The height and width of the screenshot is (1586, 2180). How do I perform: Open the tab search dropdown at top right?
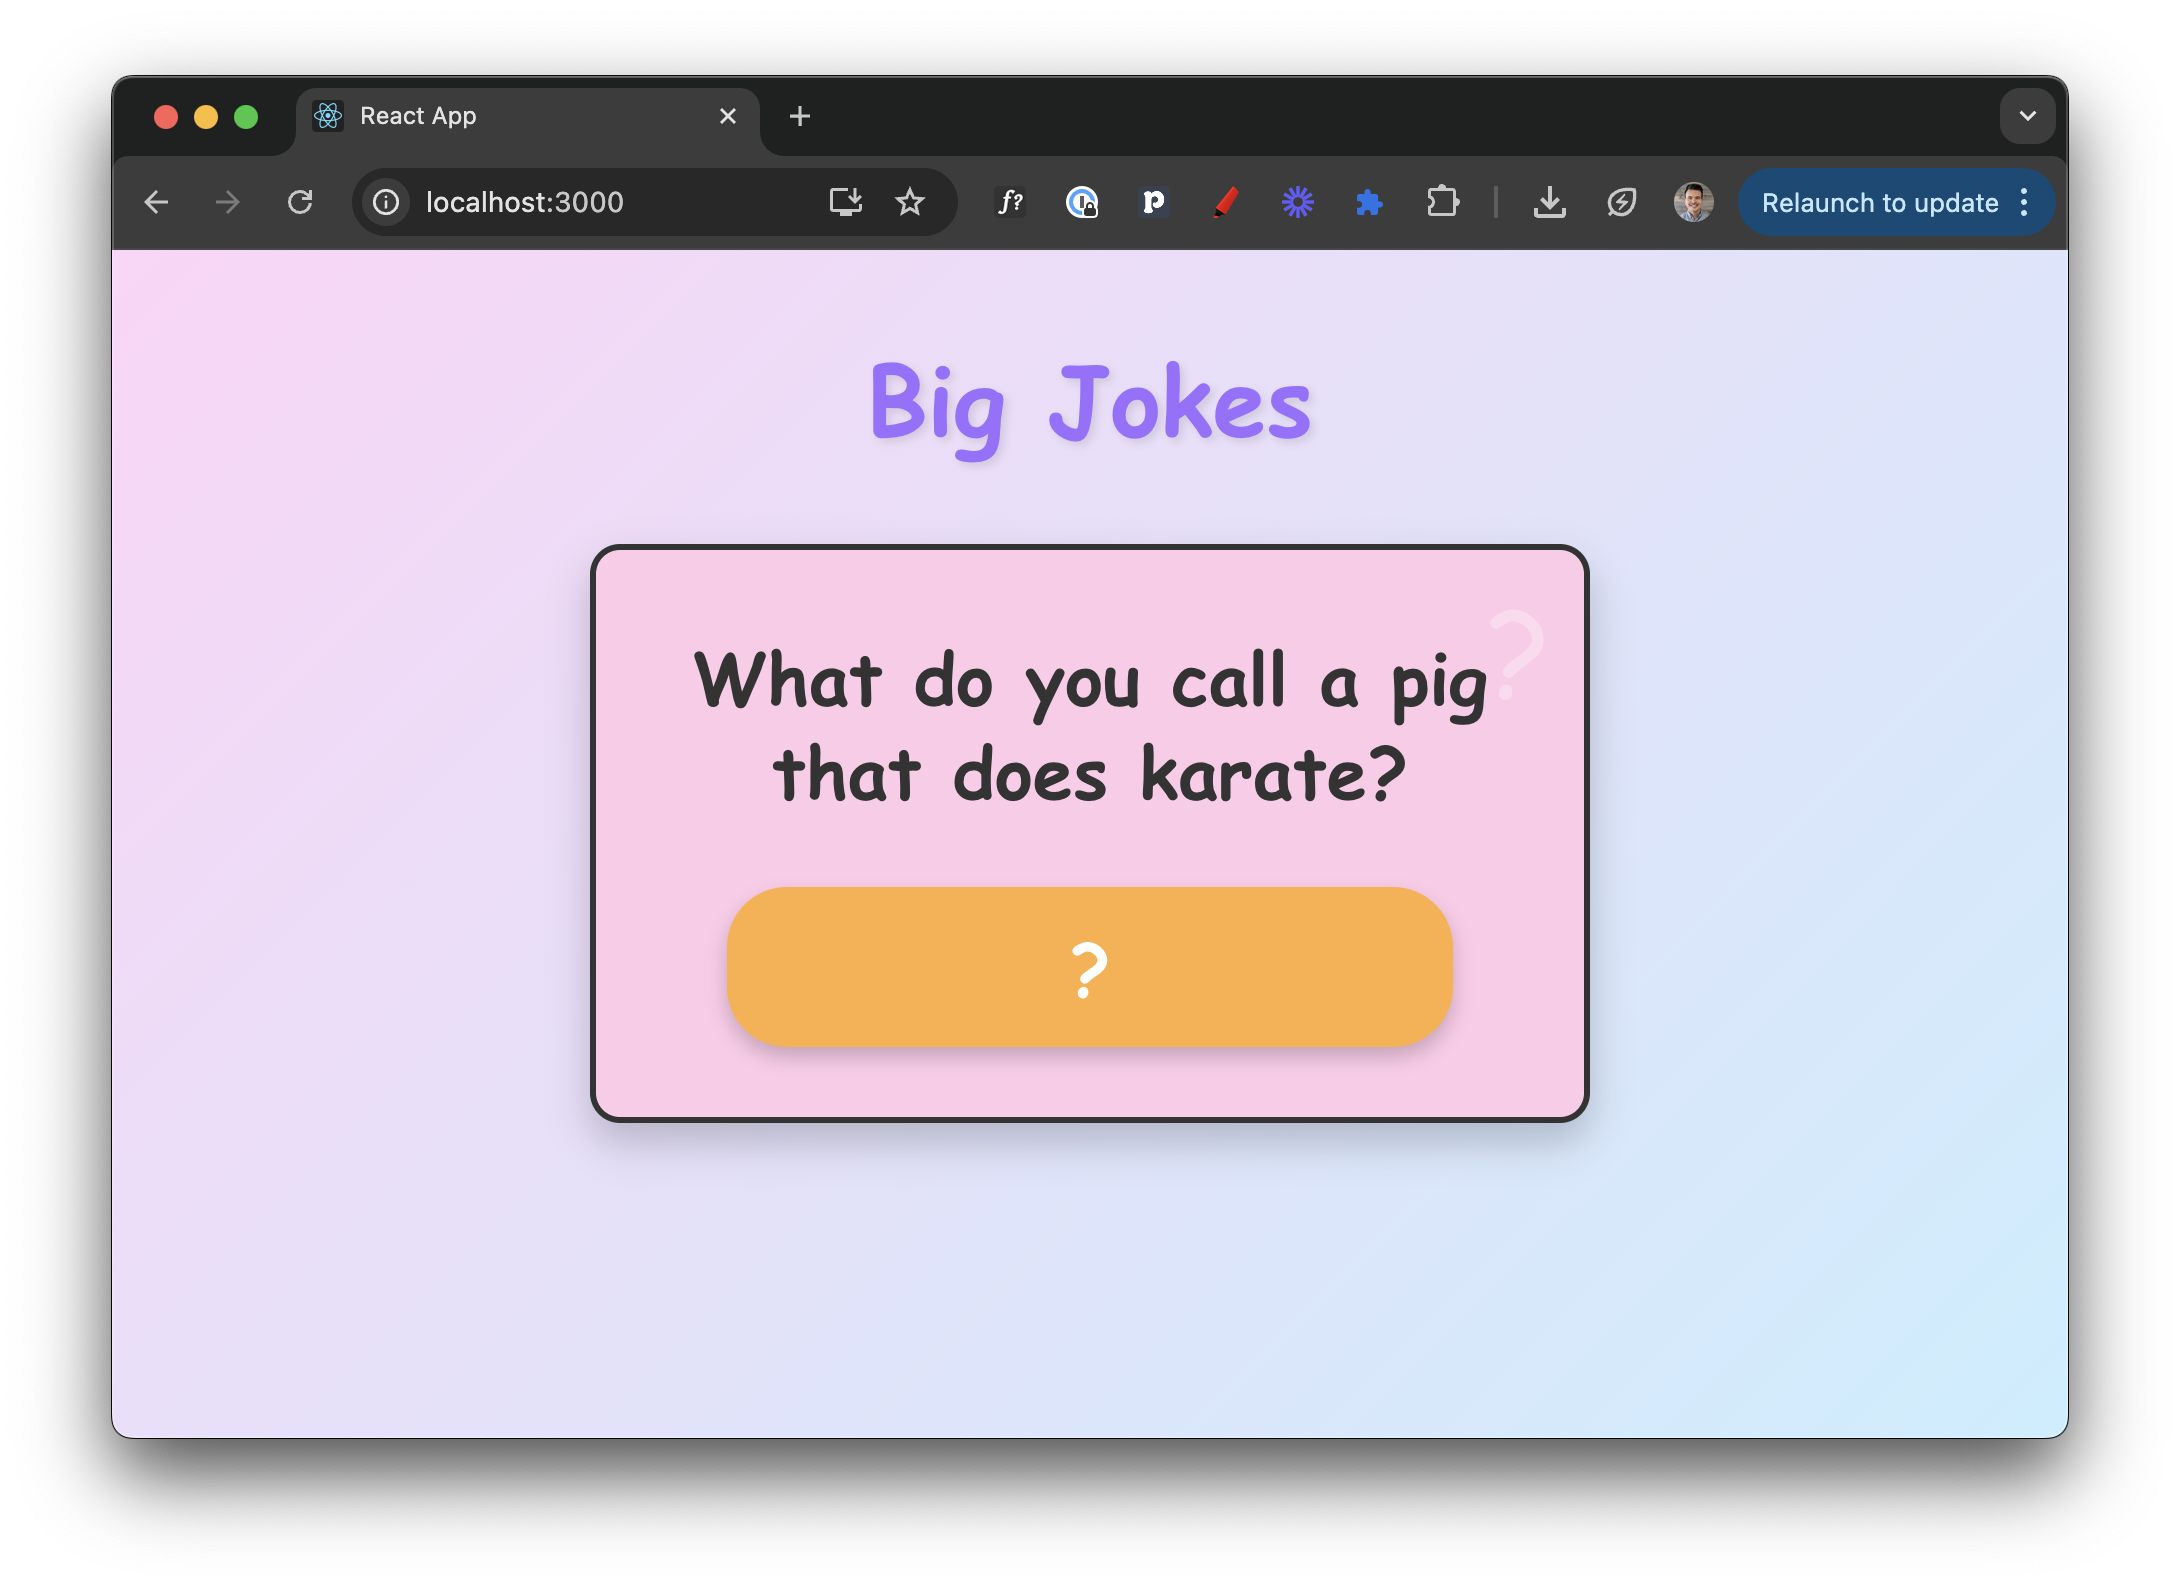click(2027, 115)
